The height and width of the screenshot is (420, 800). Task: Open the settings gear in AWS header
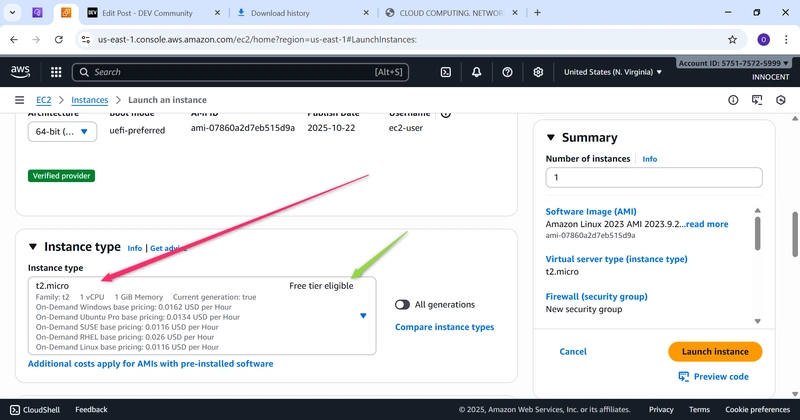pos(538,72)
